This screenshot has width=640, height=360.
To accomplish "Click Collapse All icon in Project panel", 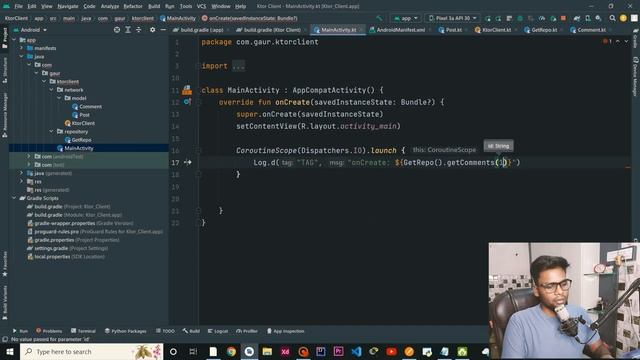I will click(138, 30).
